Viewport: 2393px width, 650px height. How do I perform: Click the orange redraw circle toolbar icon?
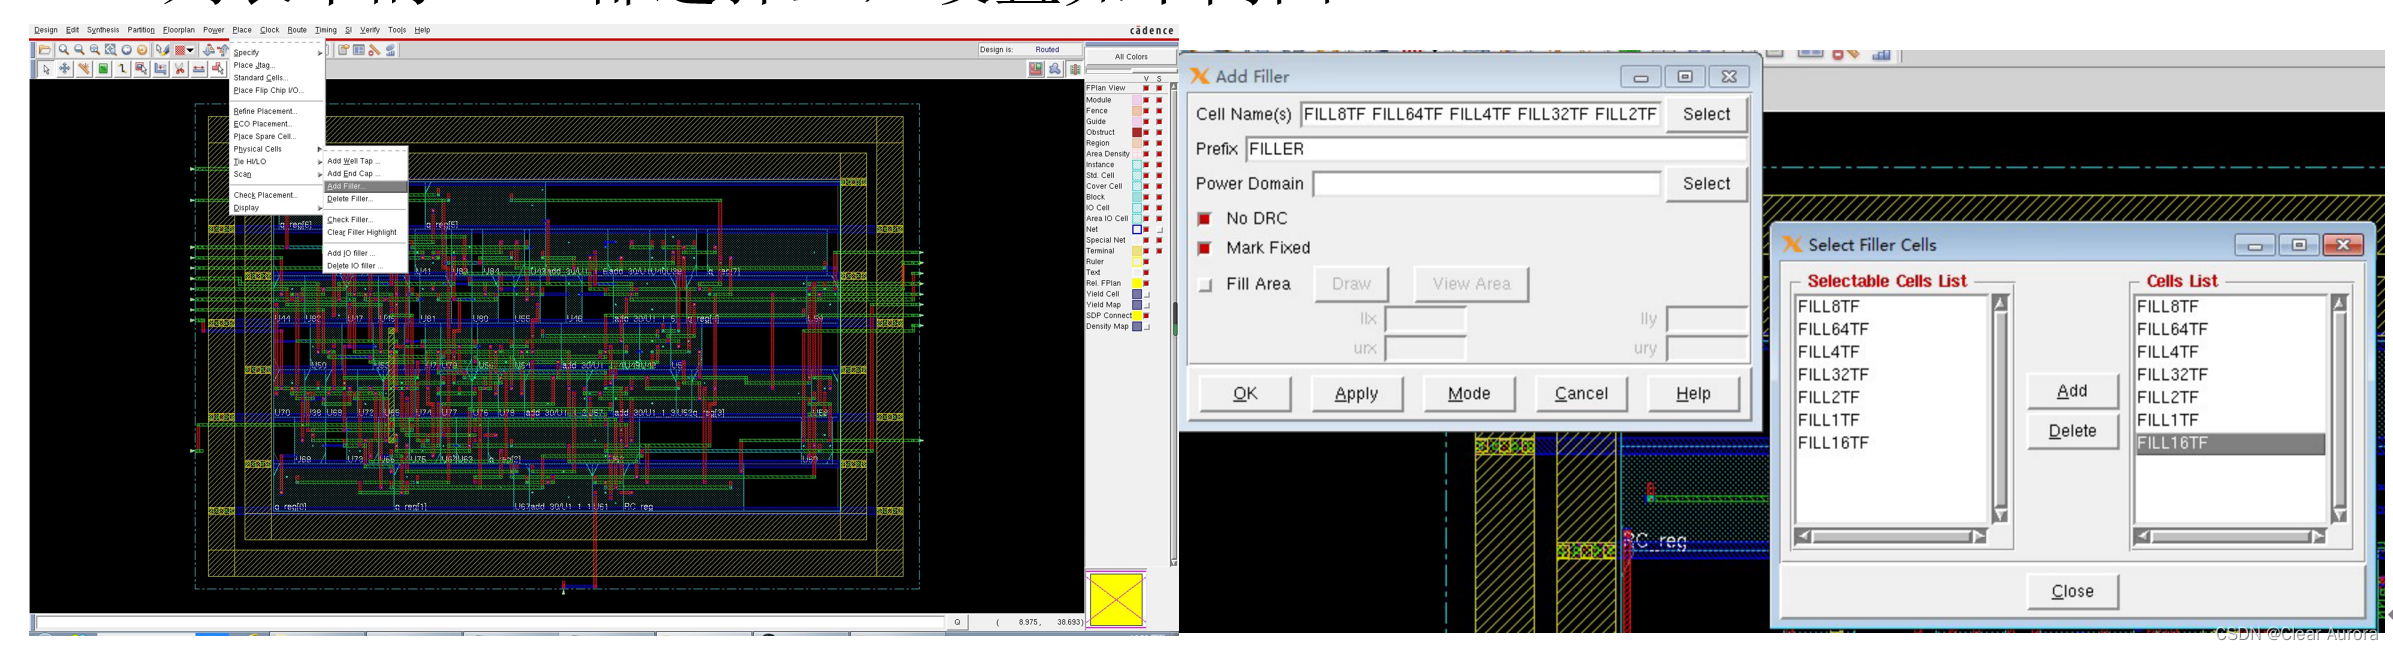[142, 50]
